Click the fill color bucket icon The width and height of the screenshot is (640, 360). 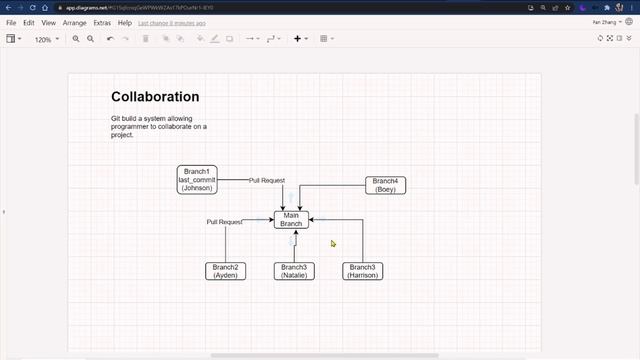[200, 39]
